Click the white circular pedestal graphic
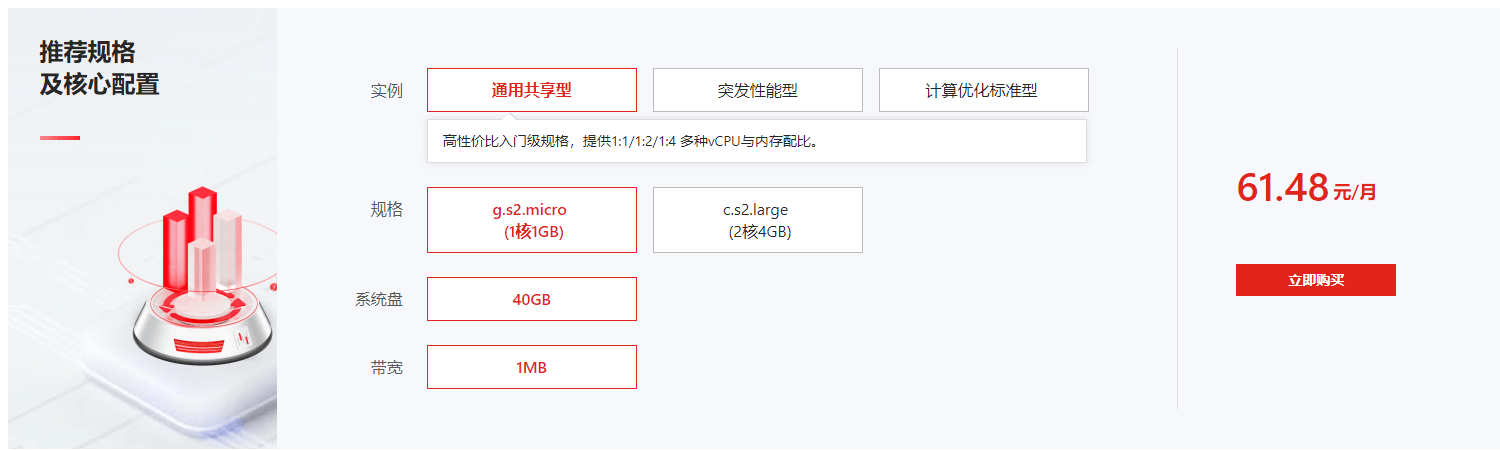Screen dimensions: 1500x450 pos(203,328)
